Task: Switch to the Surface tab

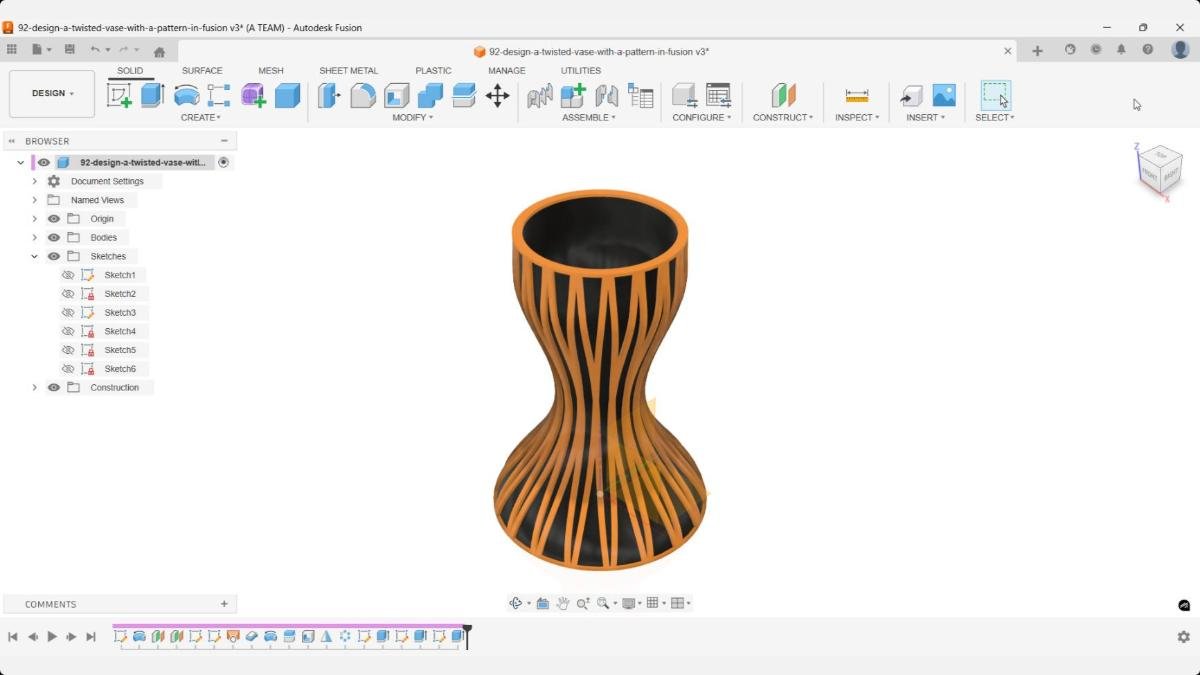Action: pyautogui.click(x=202, y=70)
